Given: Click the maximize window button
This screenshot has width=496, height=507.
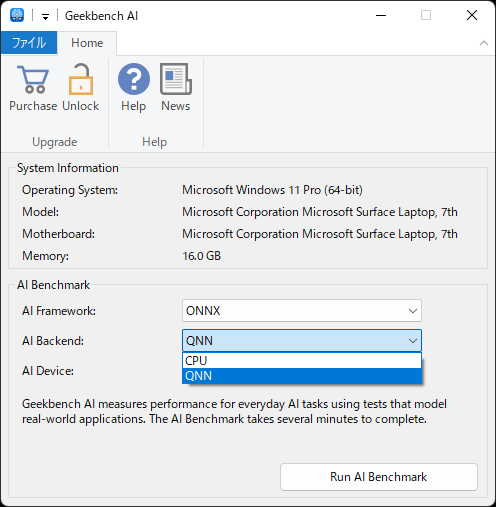Looking at the screenshot, I should [426, 15].
